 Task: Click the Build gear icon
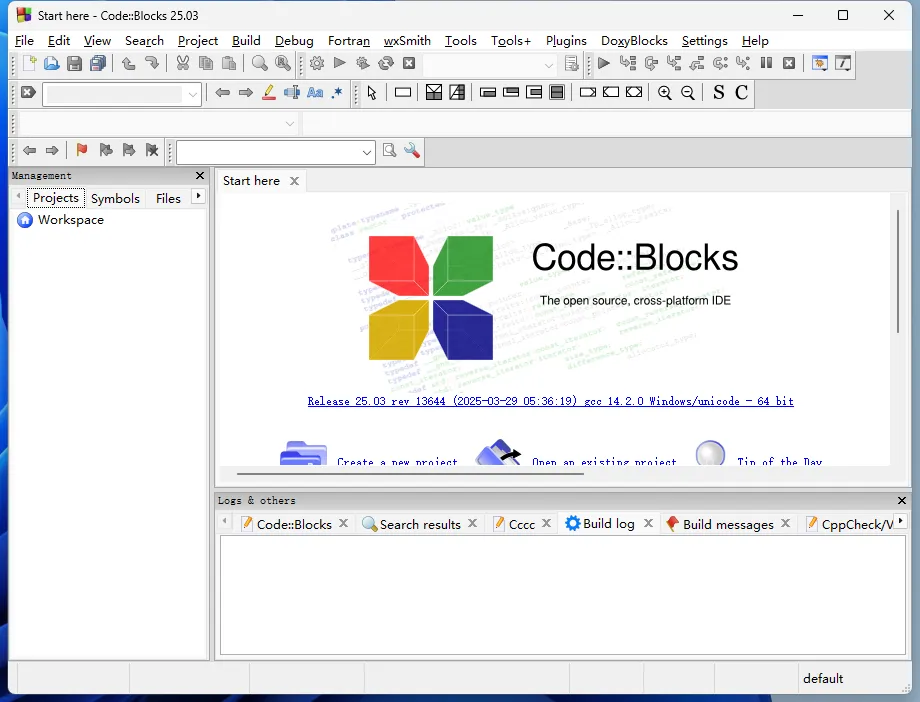317,63
